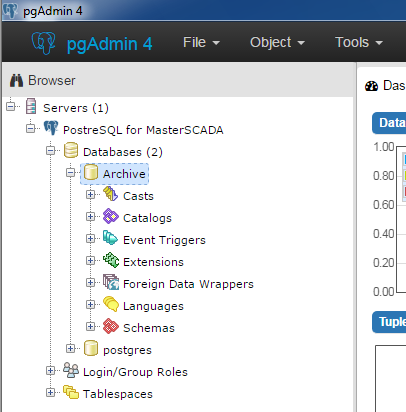This screenshot has width=406, height=412.
Task: Click the pgAdmin 4 elephant logo
Action: pos(44,43)
